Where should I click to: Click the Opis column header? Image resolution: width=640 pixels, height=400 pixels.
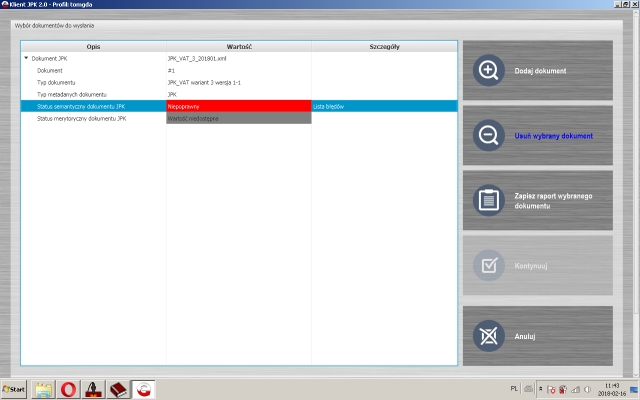[93, 46]
